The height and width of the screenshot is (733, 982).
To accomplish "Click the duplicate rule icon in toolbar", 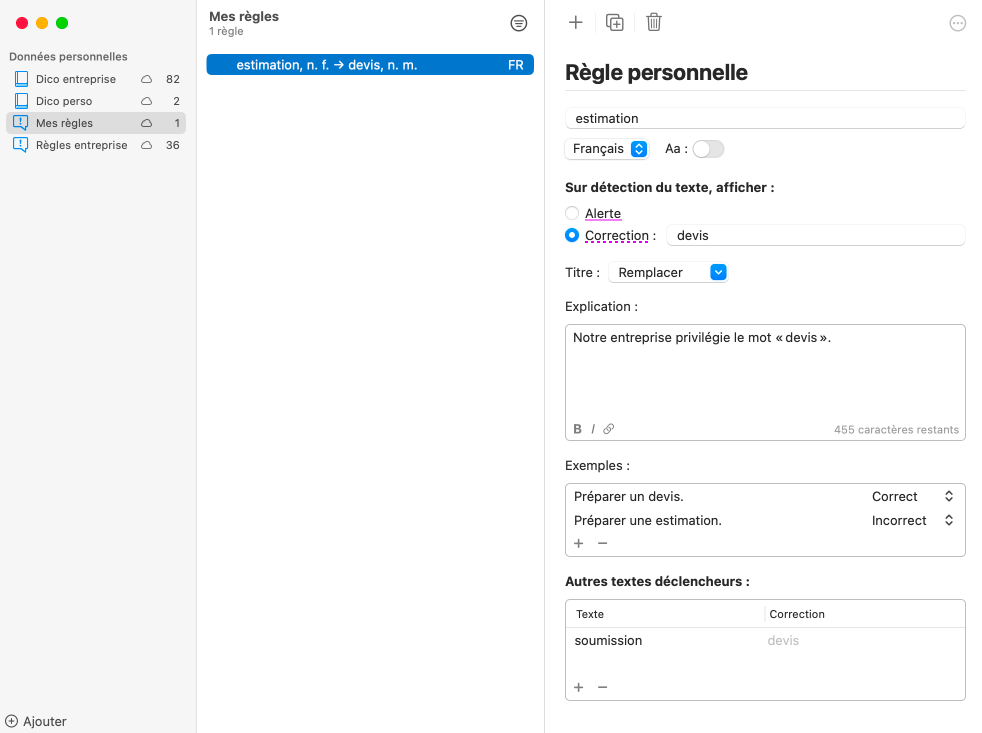I will click(615, 22).
